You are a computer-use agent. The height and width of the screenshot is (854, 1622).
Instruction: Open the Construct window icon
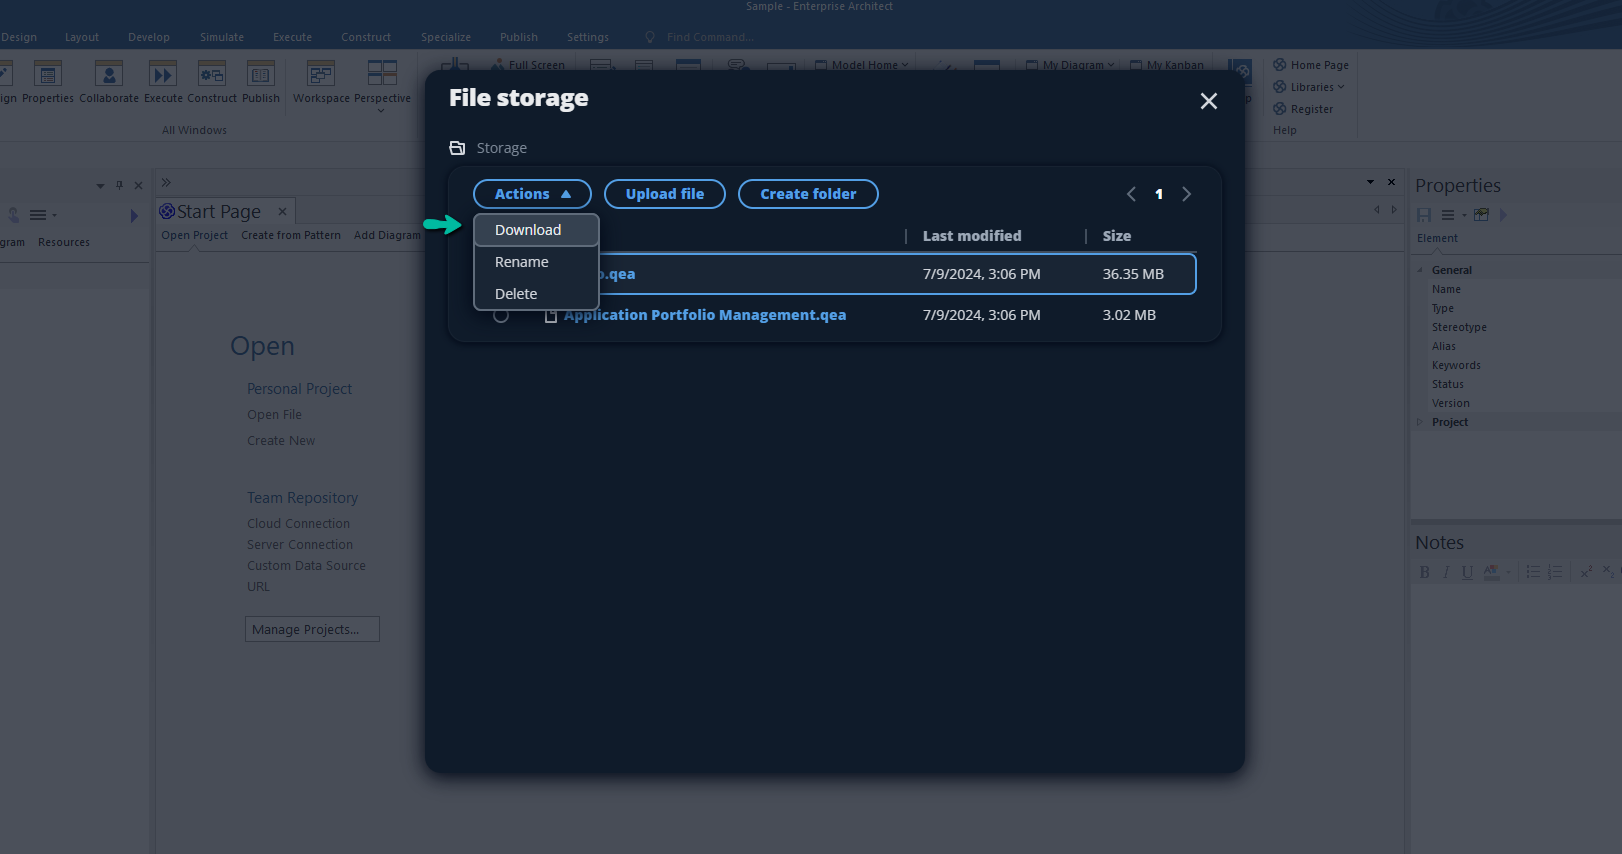tap(212, 81)
